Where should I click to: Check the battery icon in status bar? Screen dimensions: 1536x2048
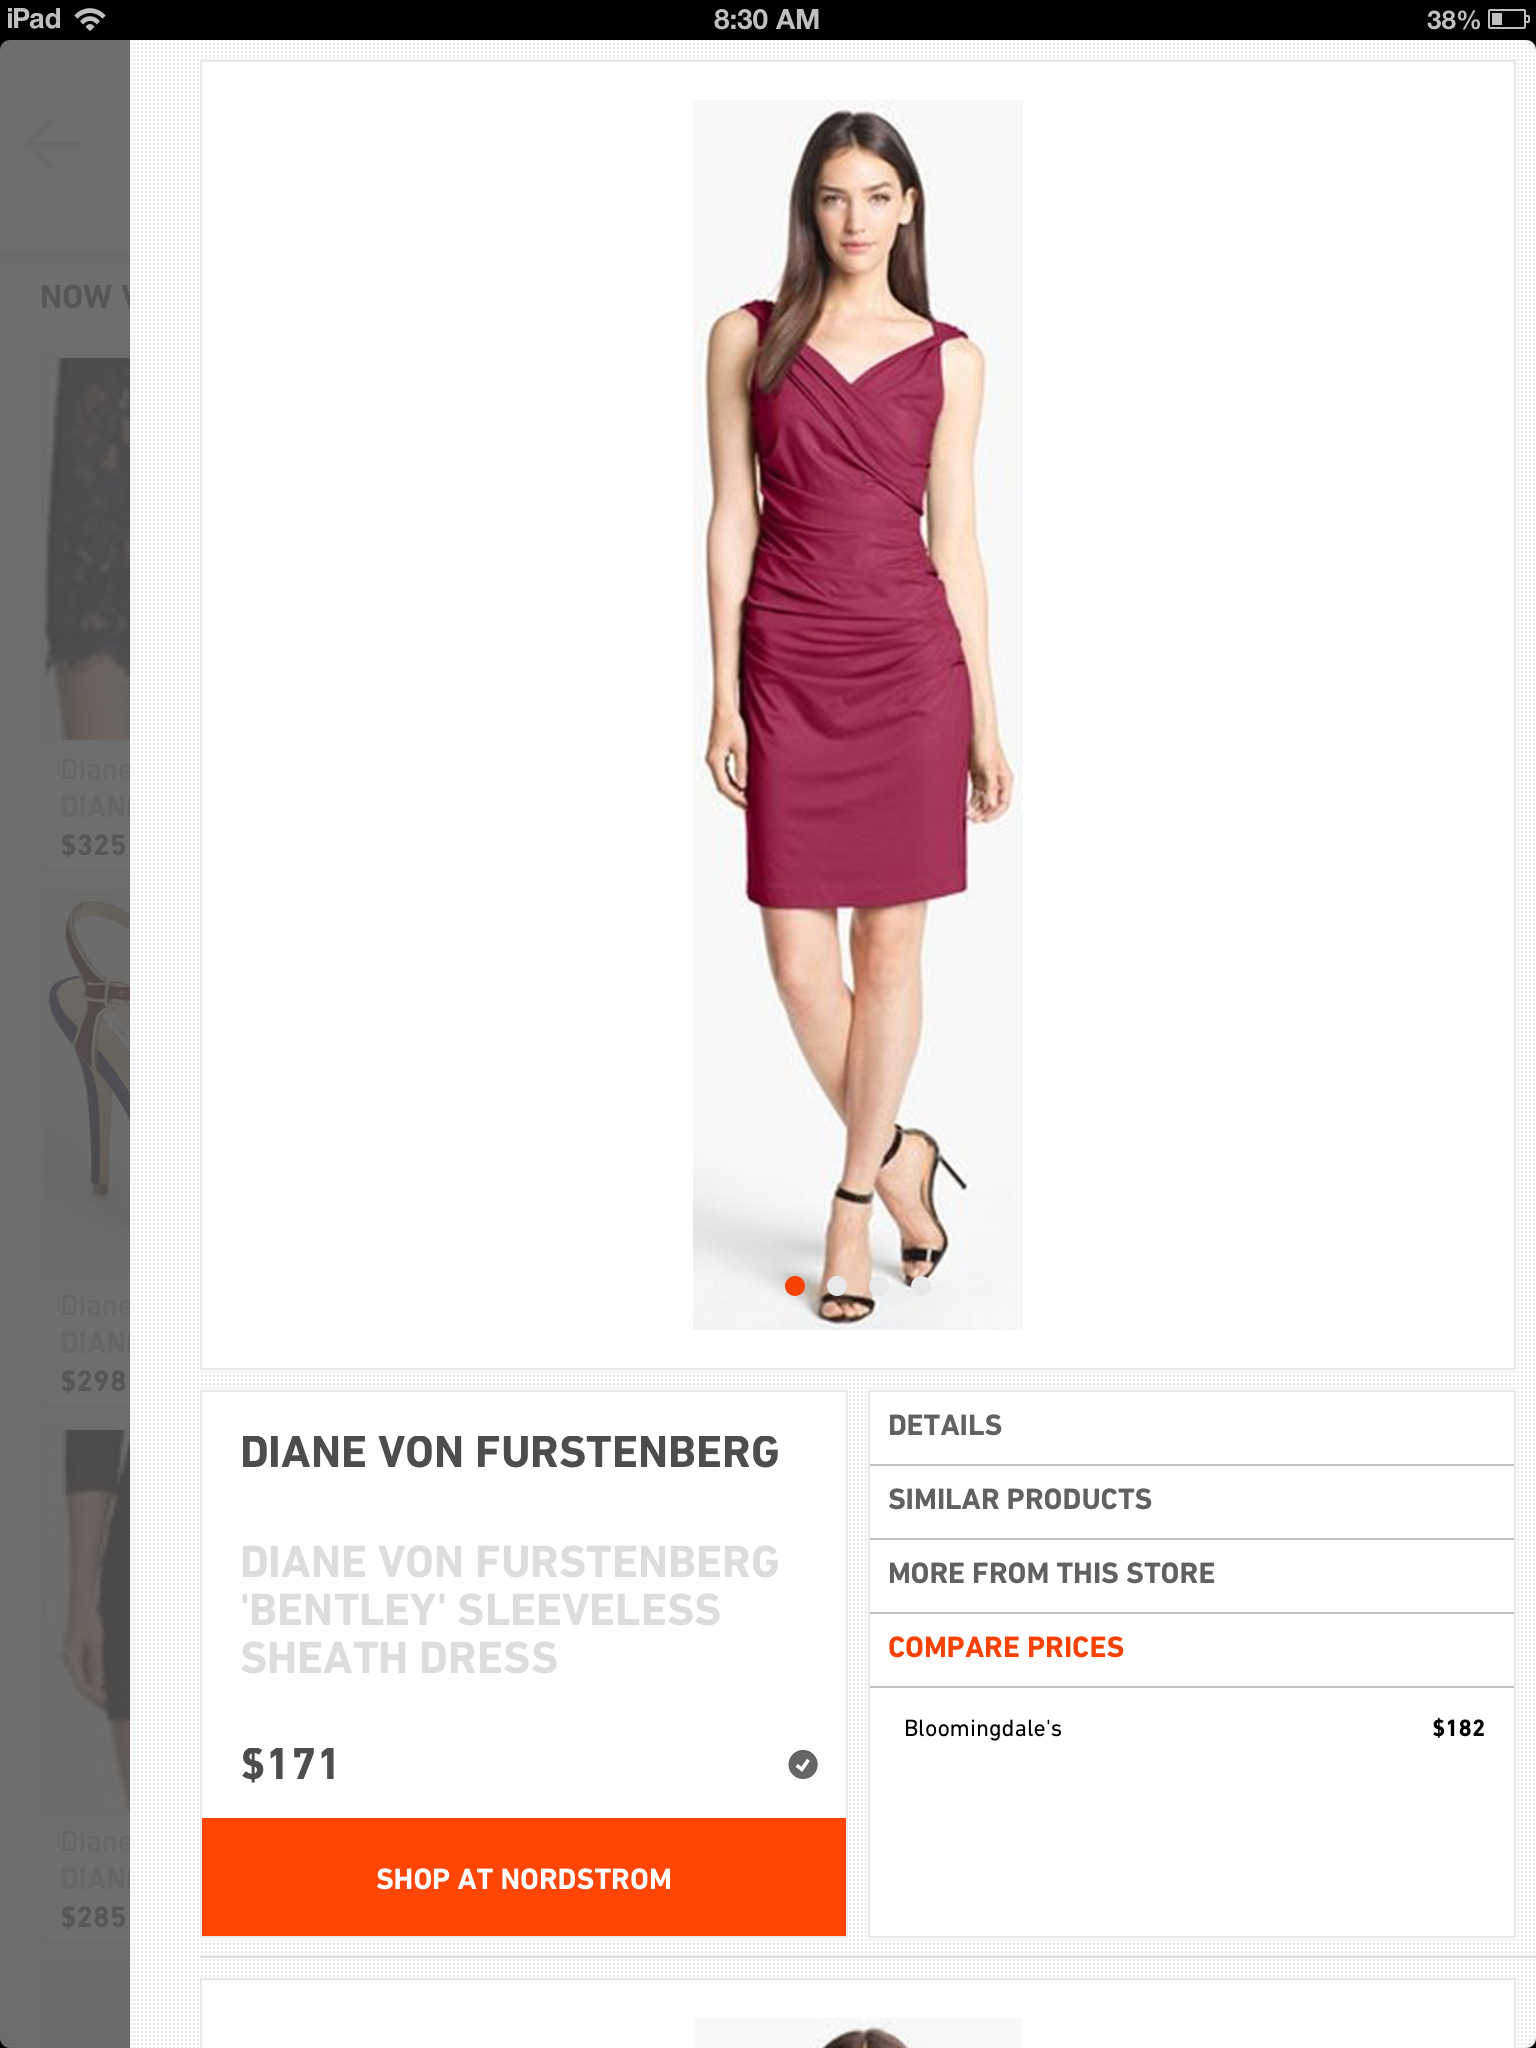point(1507,19)
